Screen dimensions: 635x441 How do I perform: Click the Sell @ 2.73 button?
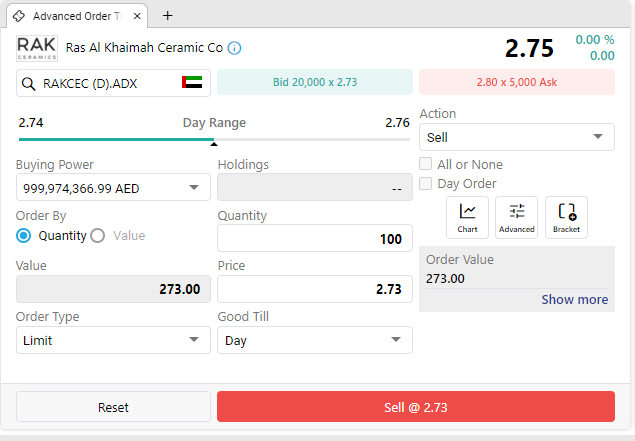(x=416, y=407)
